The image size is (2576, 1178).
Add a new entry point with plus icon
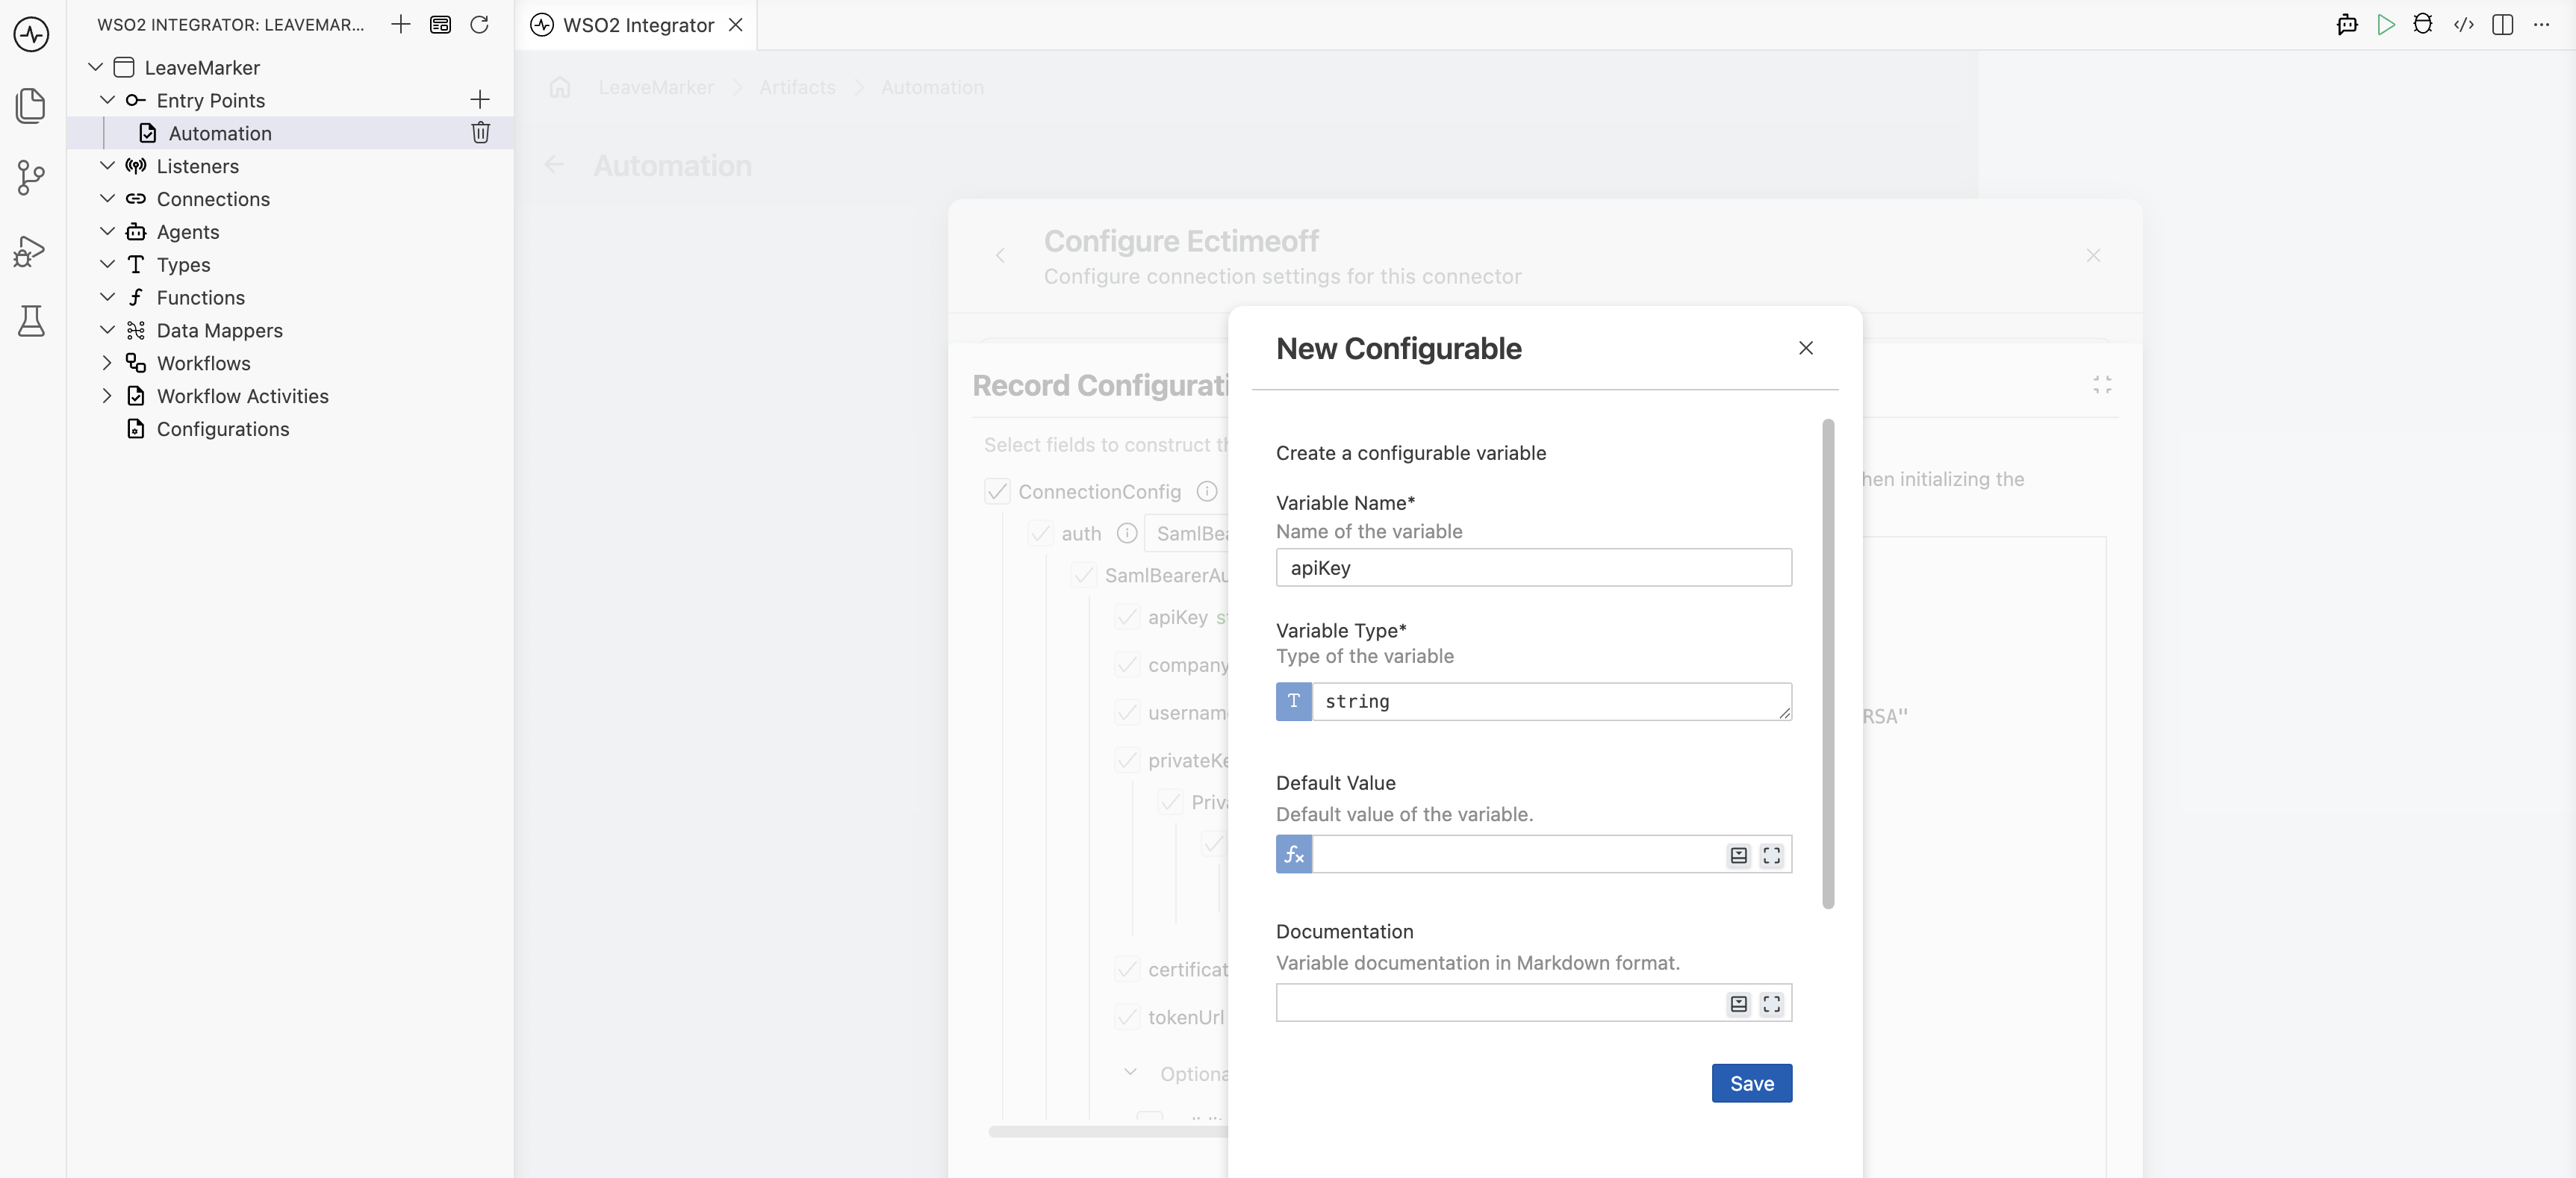pos(480,99)
